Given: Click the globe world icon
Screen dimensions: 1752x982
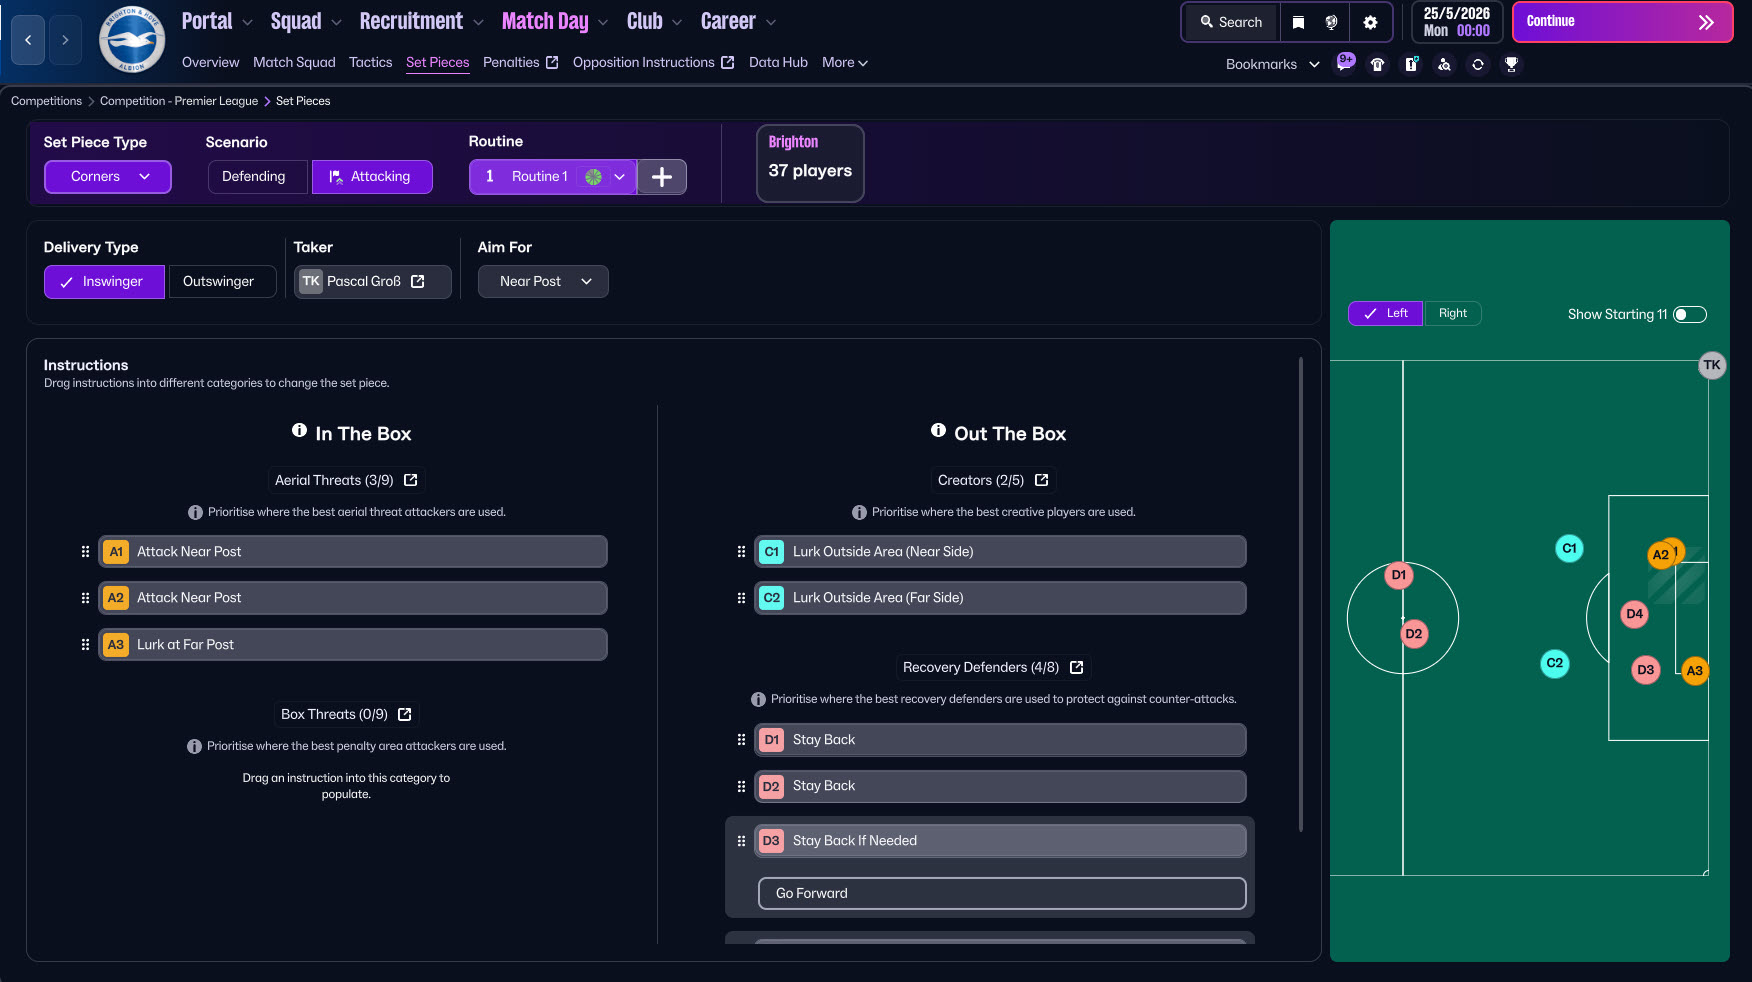Looking at the screenshot, I should point(1331,22).
